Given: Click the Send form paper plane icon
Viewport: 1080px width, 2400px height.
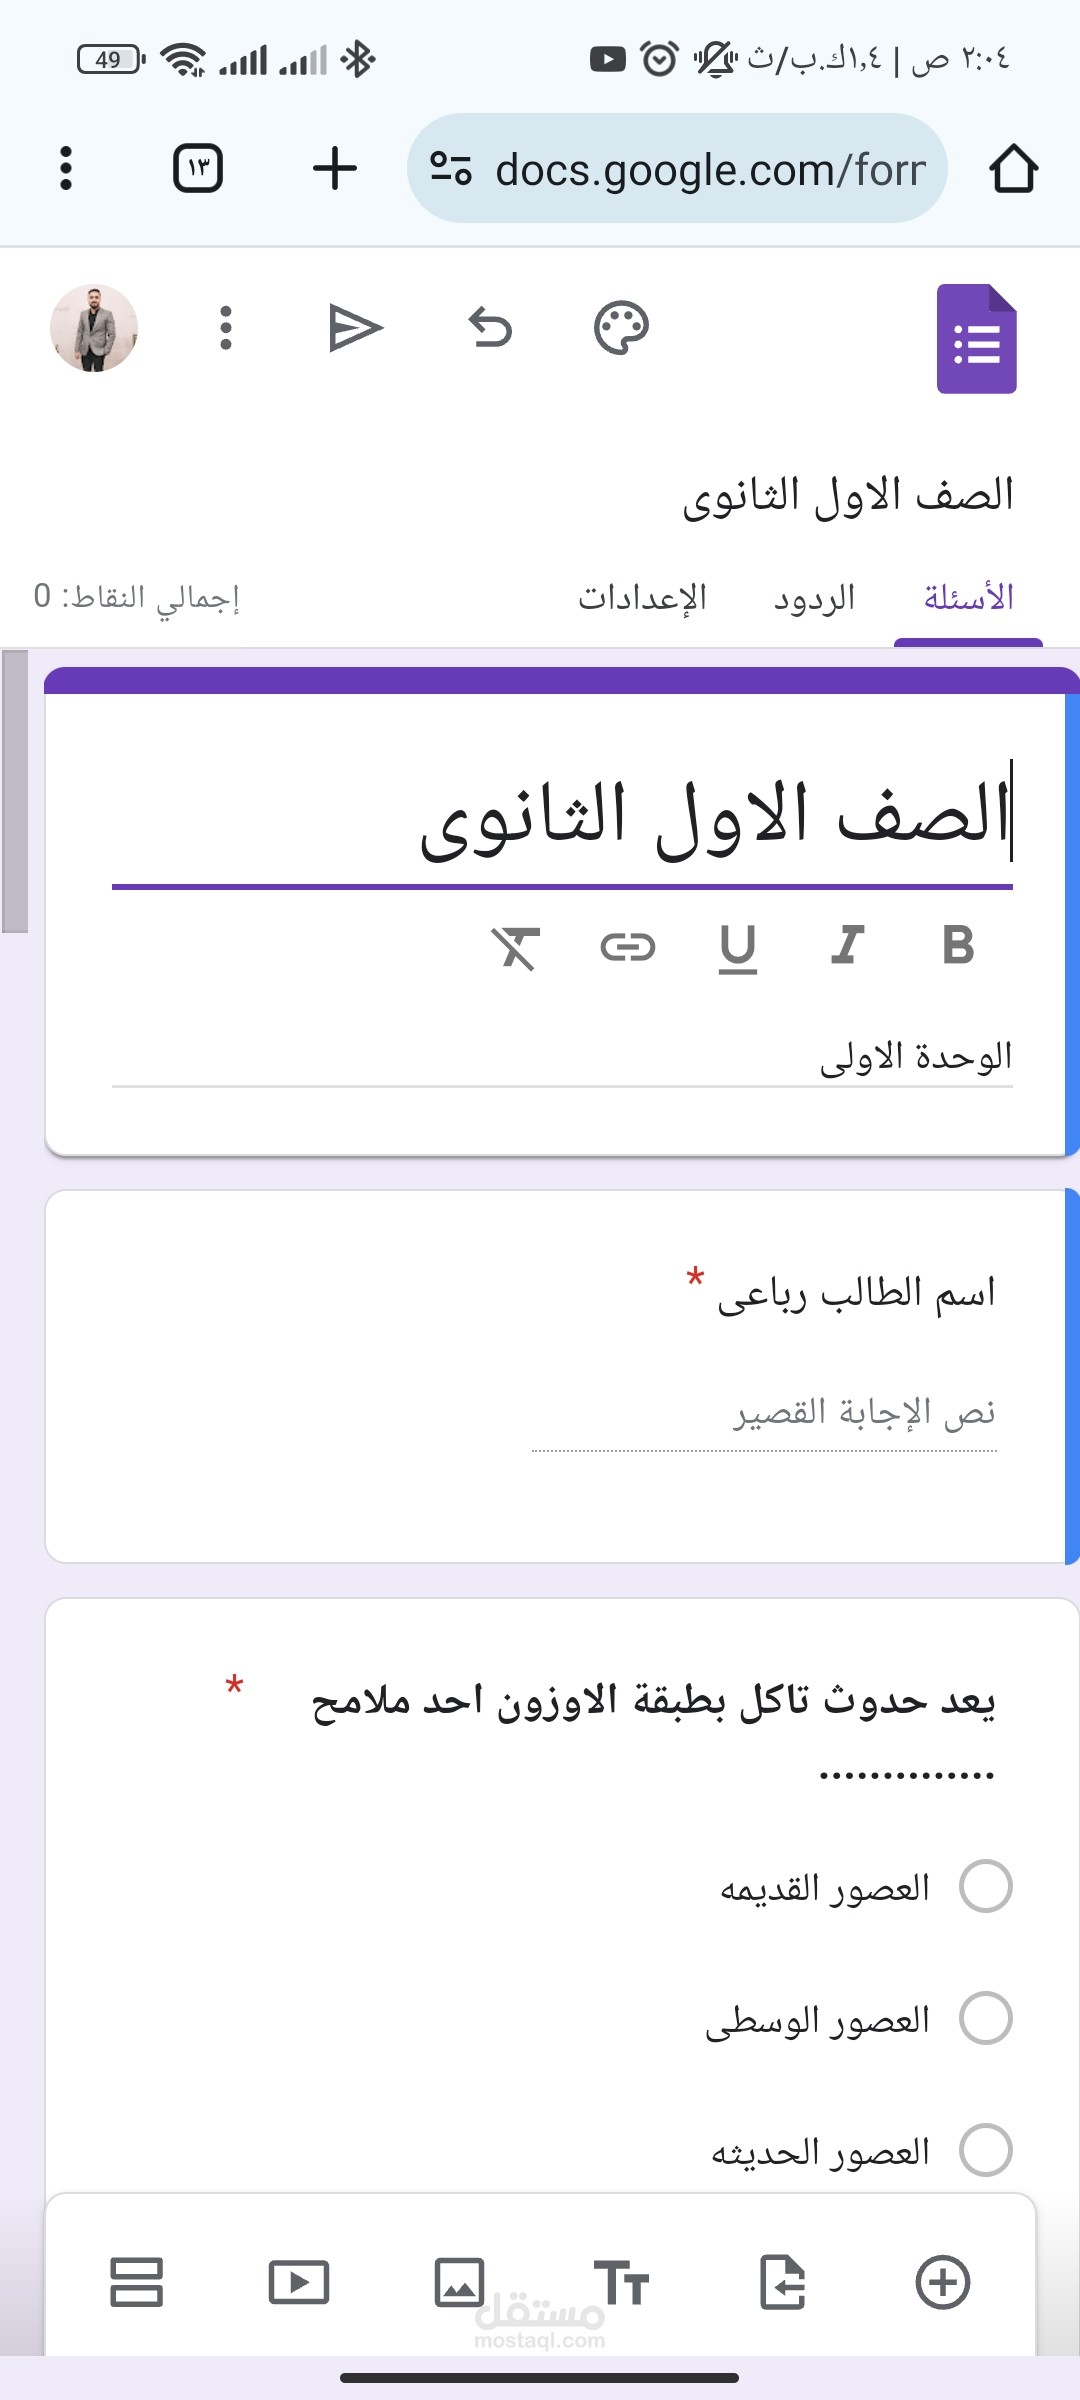Looking at the screenshot, I should (x=357, y=327).
